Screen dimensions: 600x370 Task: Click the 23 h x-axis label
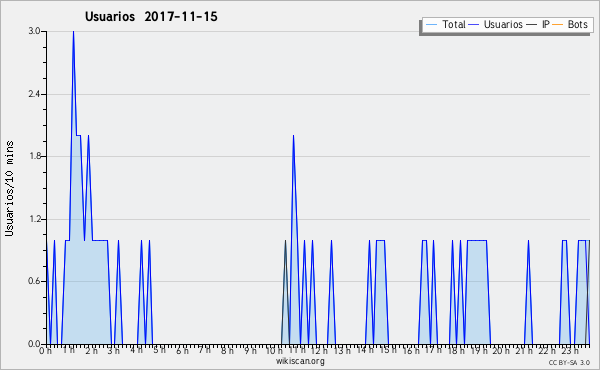pos(569,350)
